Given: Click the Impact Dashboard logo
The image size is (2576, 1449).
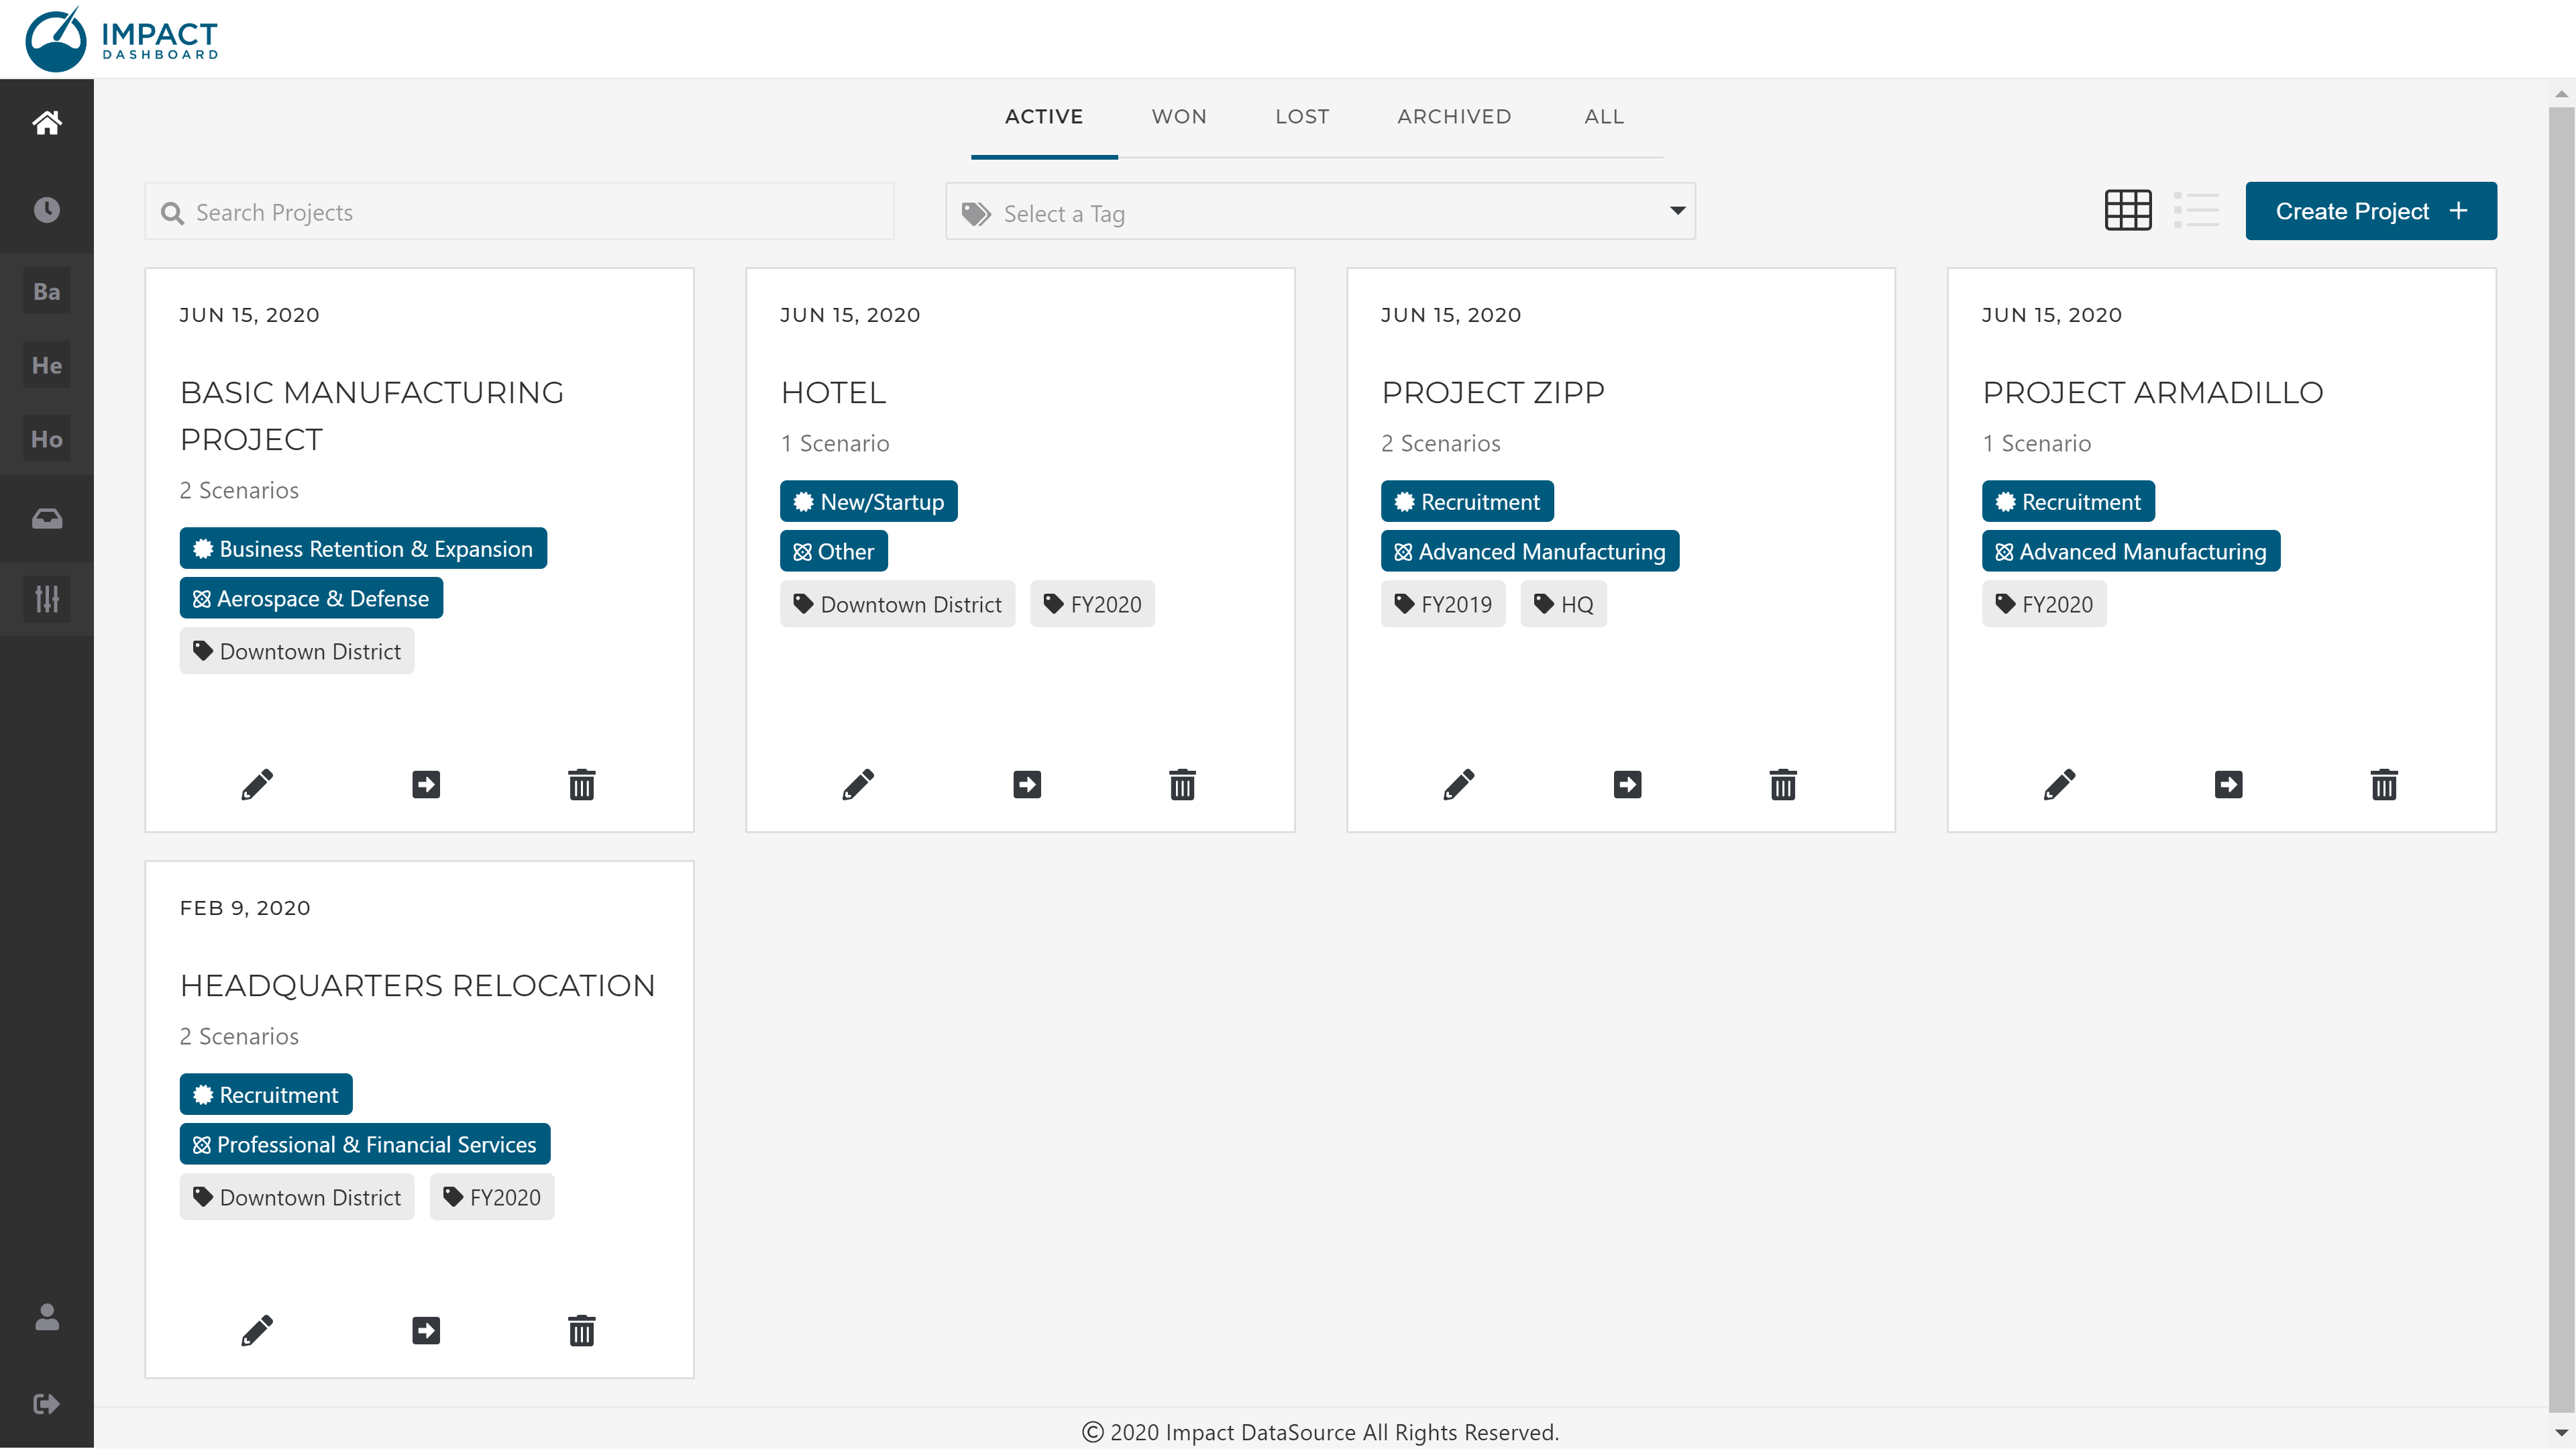Looking at the screenshot, I should point(122,40).
